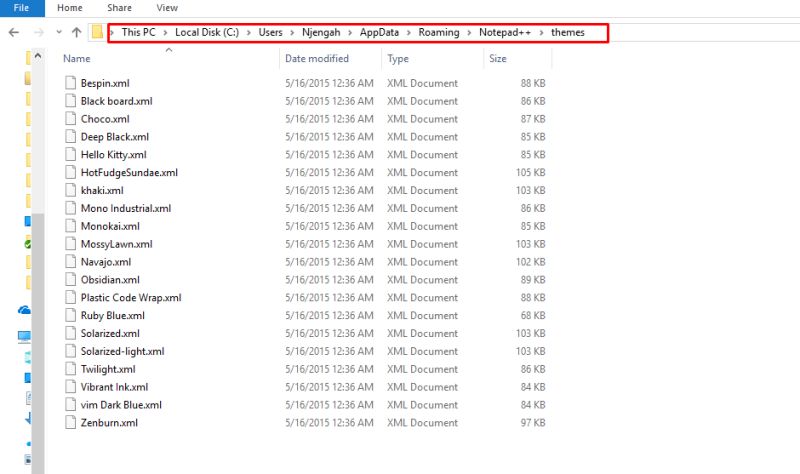Open the Share ribbon tab

coord(119,8)
